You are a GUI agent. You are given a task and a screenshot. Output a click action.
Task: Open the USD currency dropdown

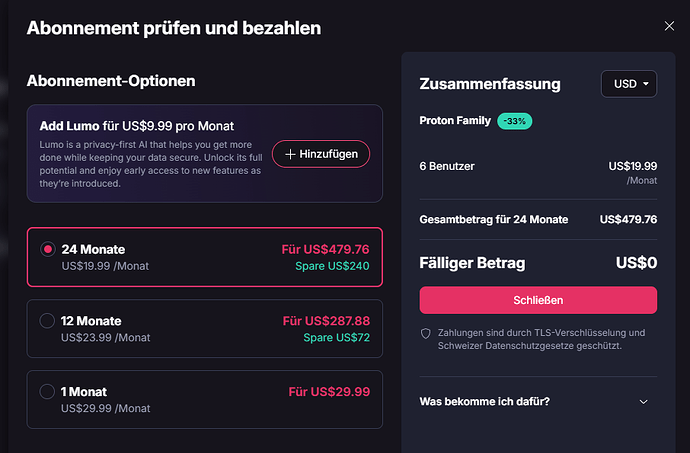click(x=628, y=84)
